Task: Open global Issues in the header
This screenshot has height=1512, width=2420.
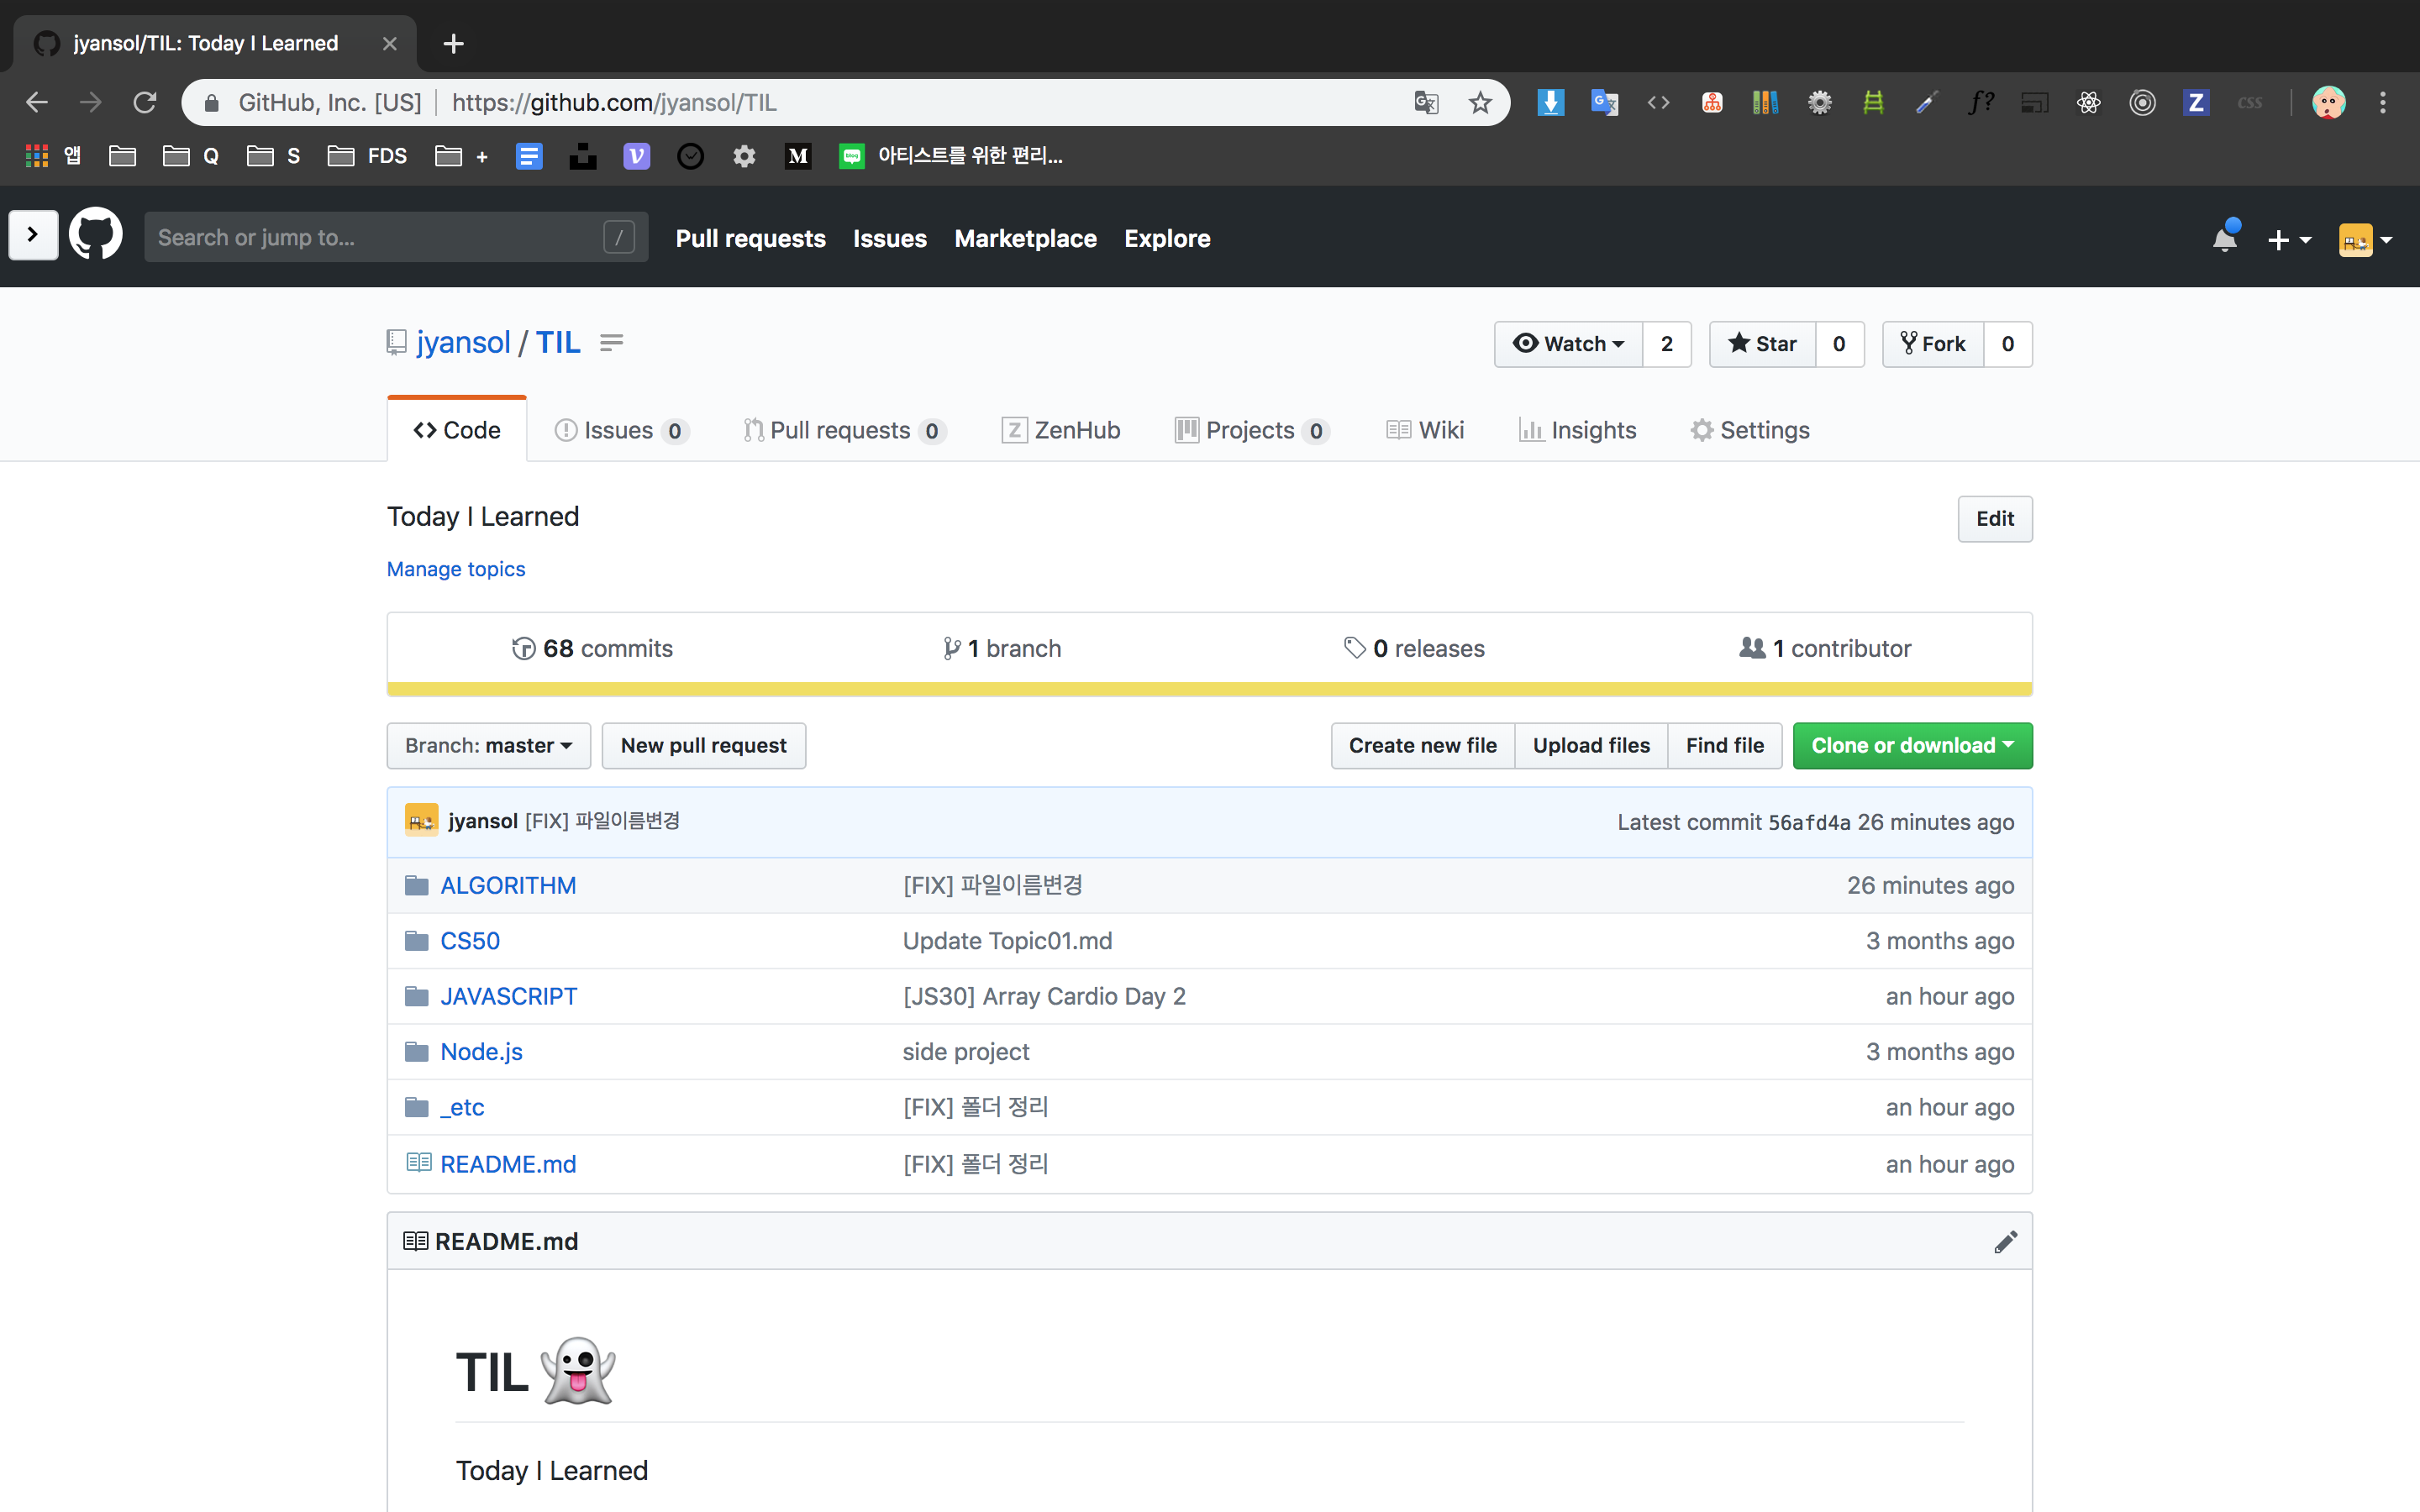Action: (x=890, y=238)
